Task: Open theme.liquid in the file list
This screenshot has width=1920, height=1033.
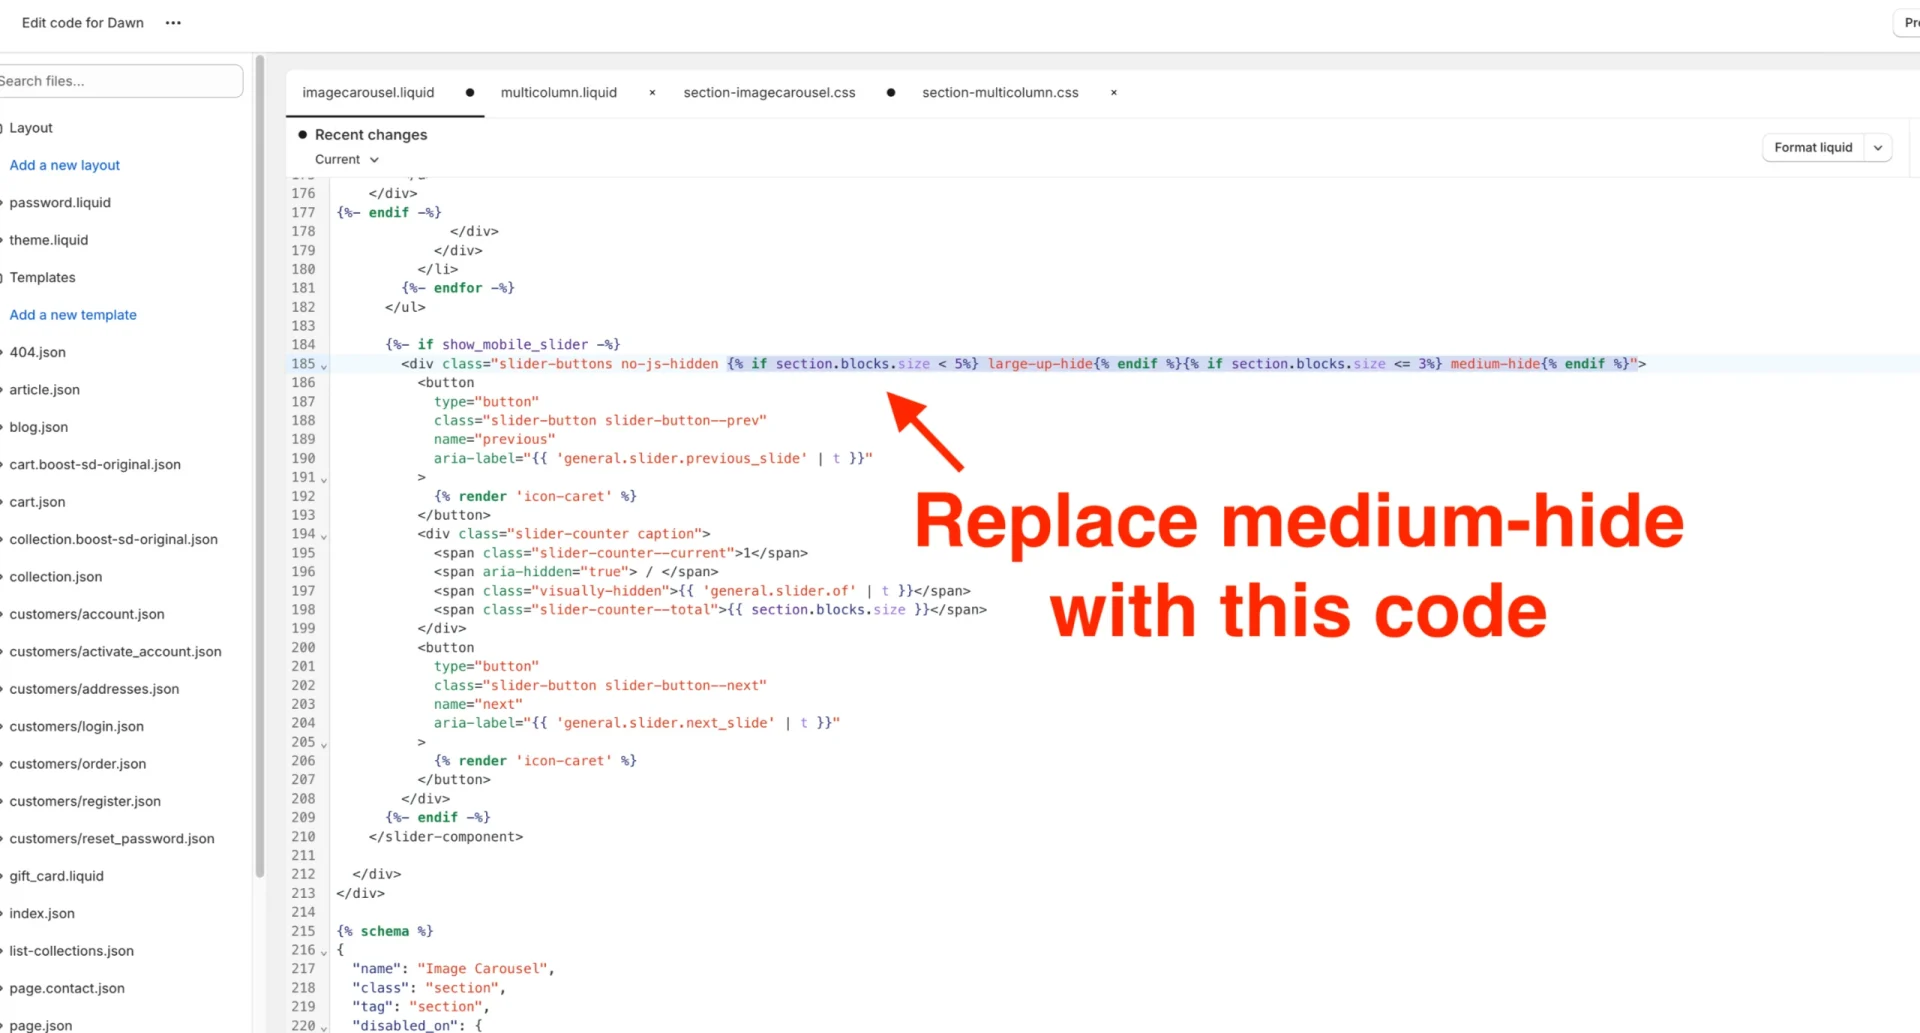Action: (49, 240)
